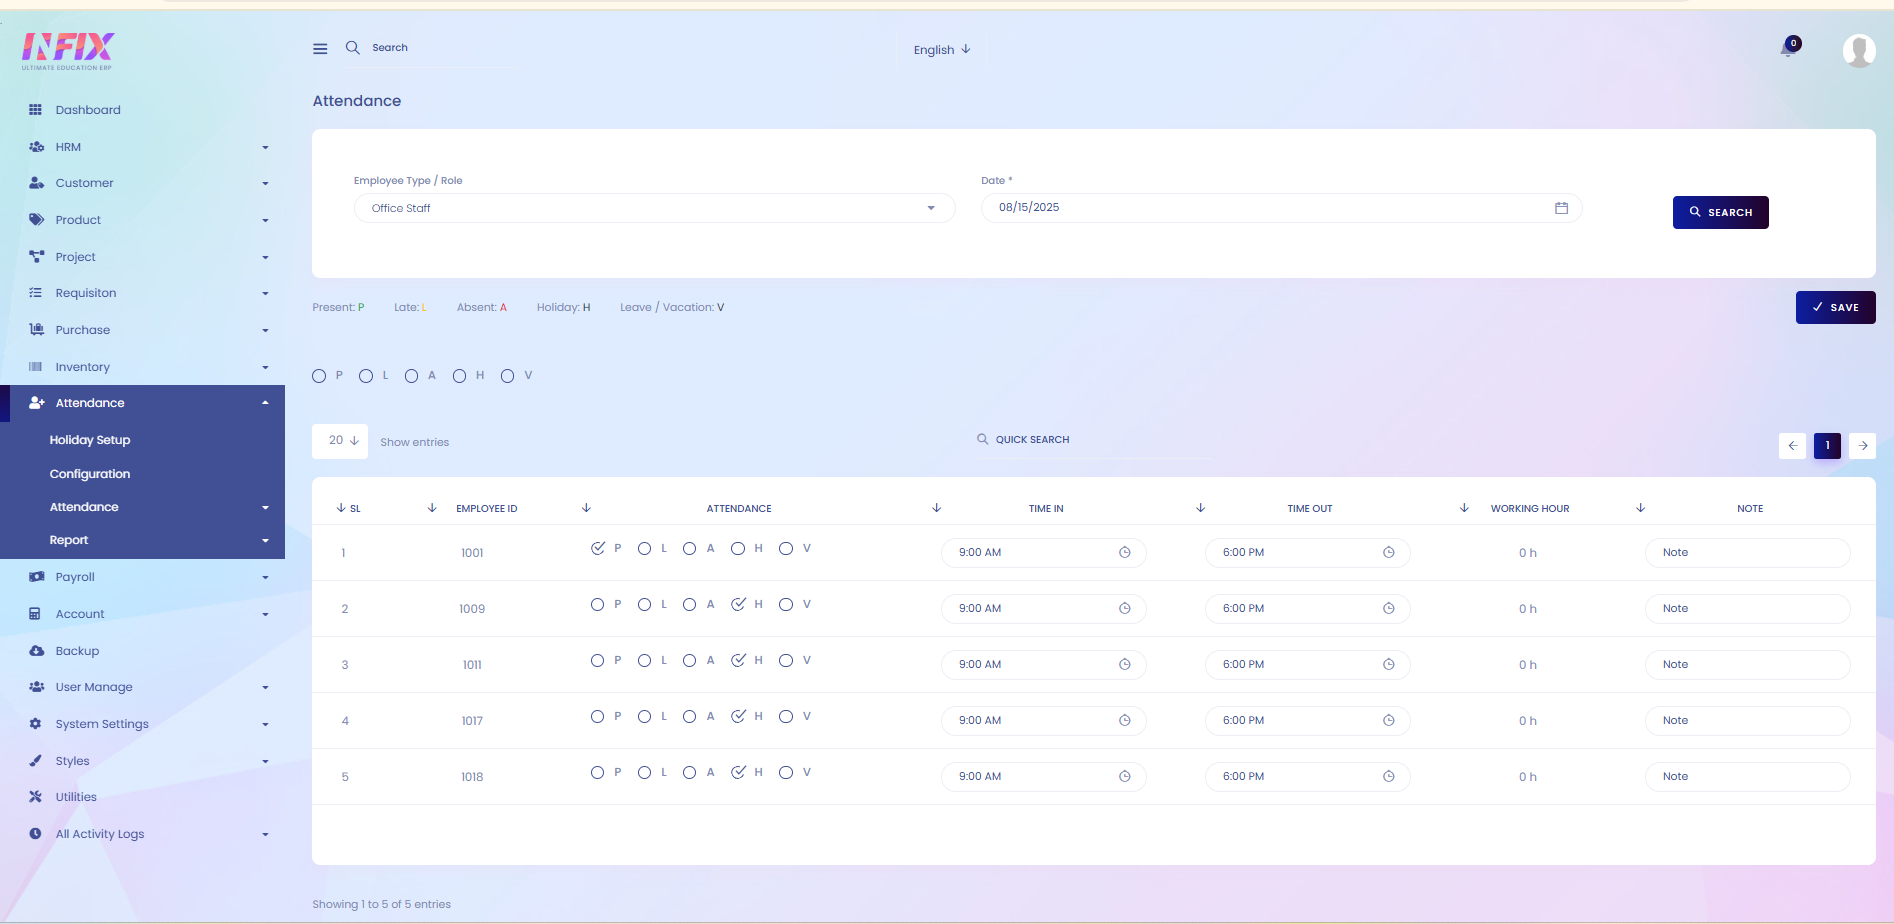Click page number 1 button
Screen dimensions: 1894x924
tap(1827, 446)
